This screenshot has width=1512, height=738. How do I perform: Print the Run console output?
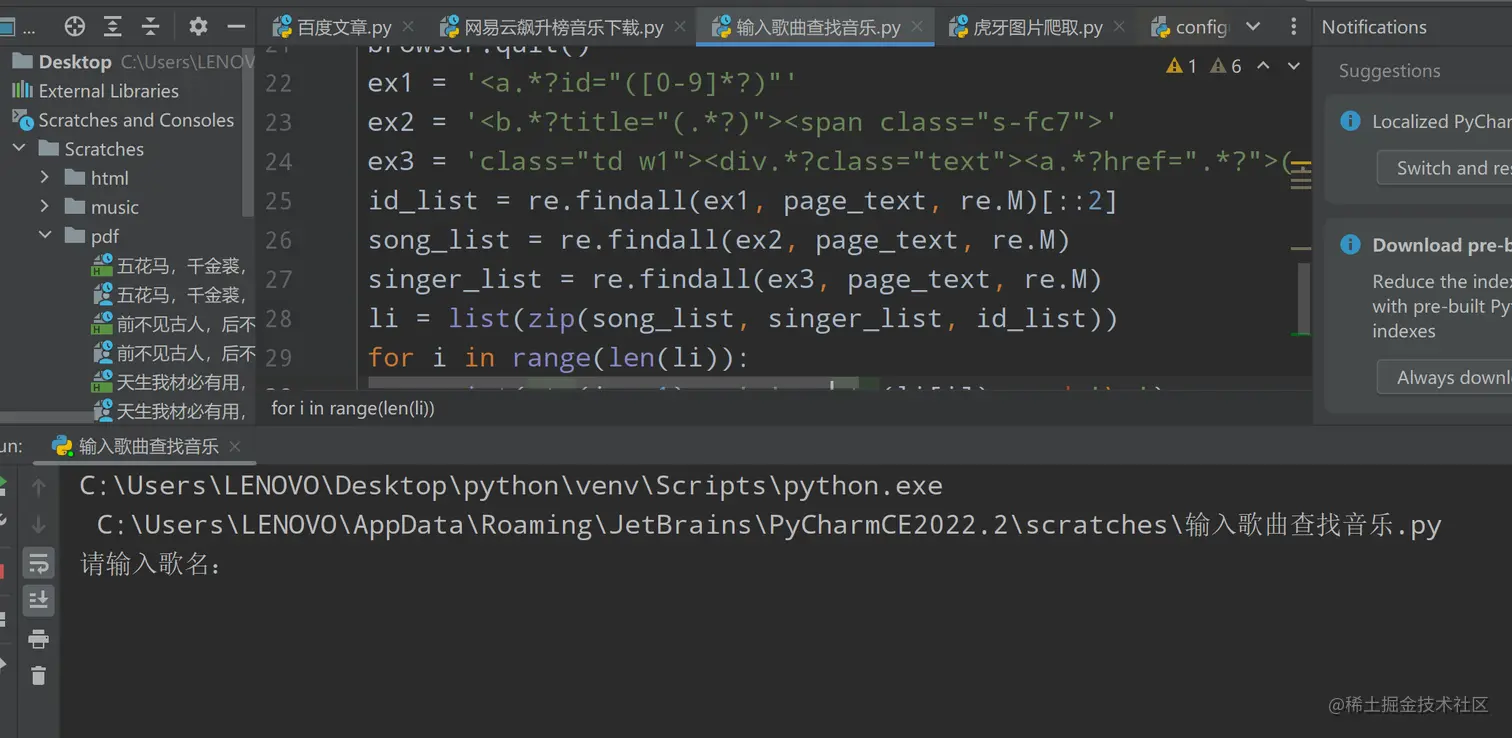pyautogui.click(x=39, y=639)
